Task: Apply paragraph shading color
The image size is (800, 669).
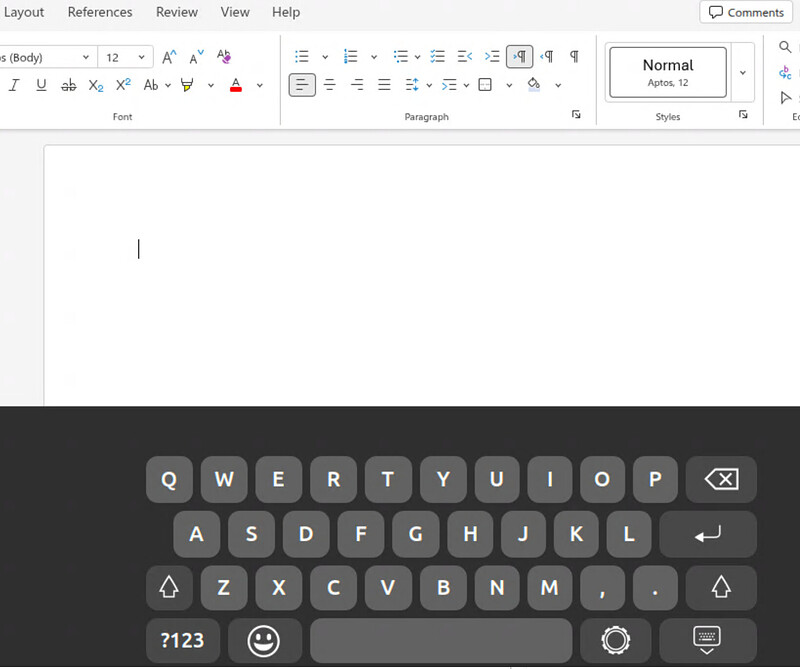Action: click(534, 84)
